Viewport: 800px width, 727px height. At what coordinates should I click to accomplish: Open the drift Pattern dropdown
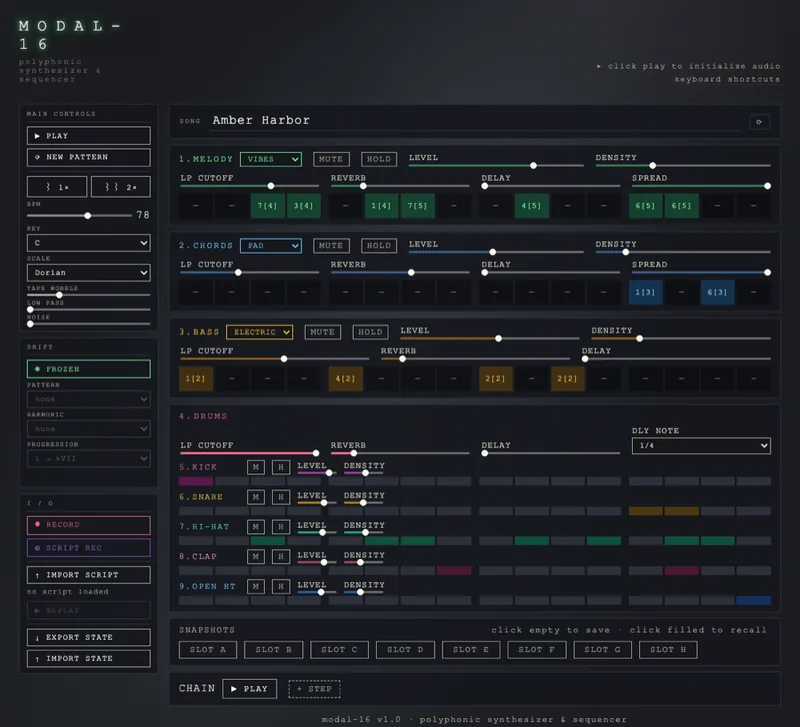(x=89, y=399)
